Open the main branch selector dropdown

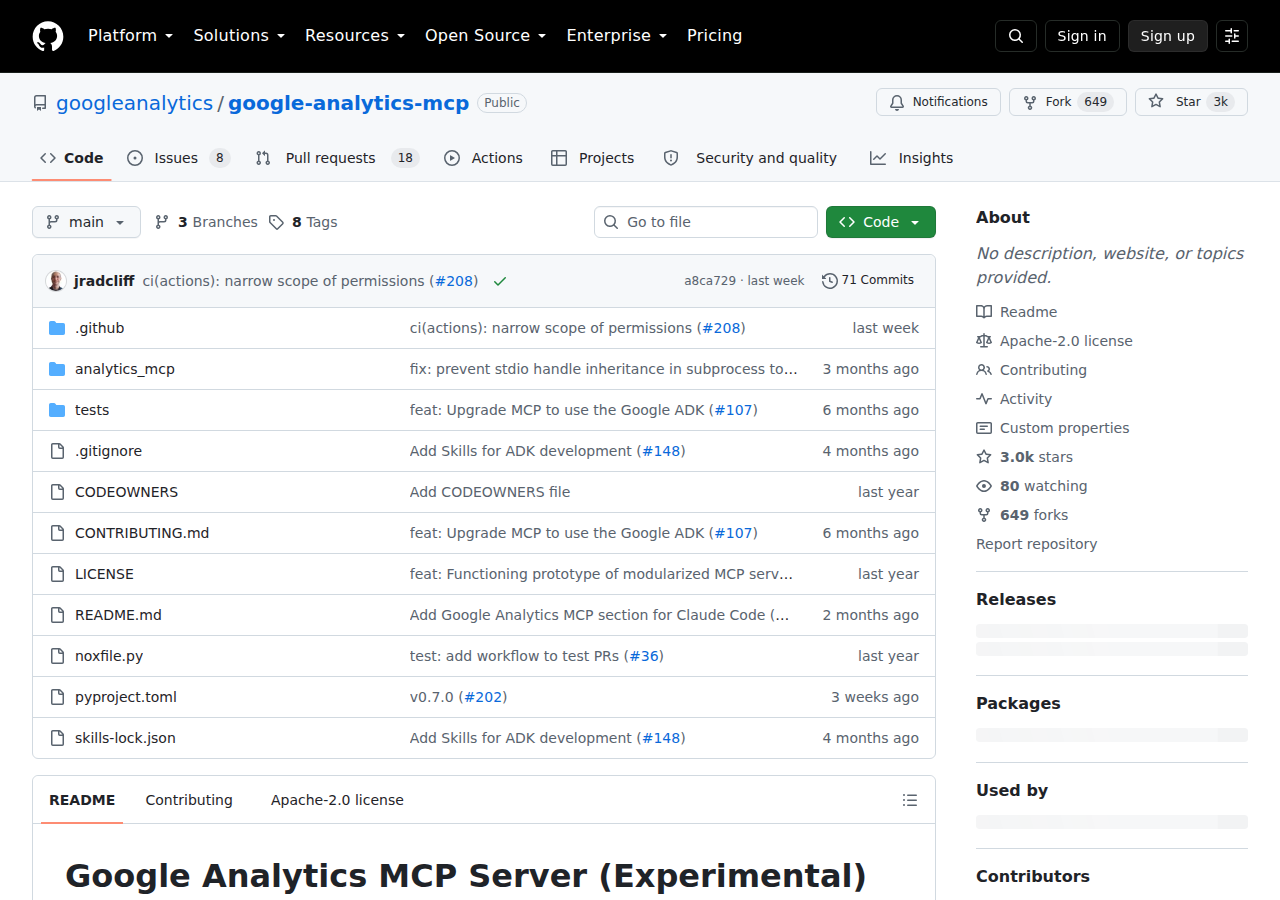(x=86, y=222)
